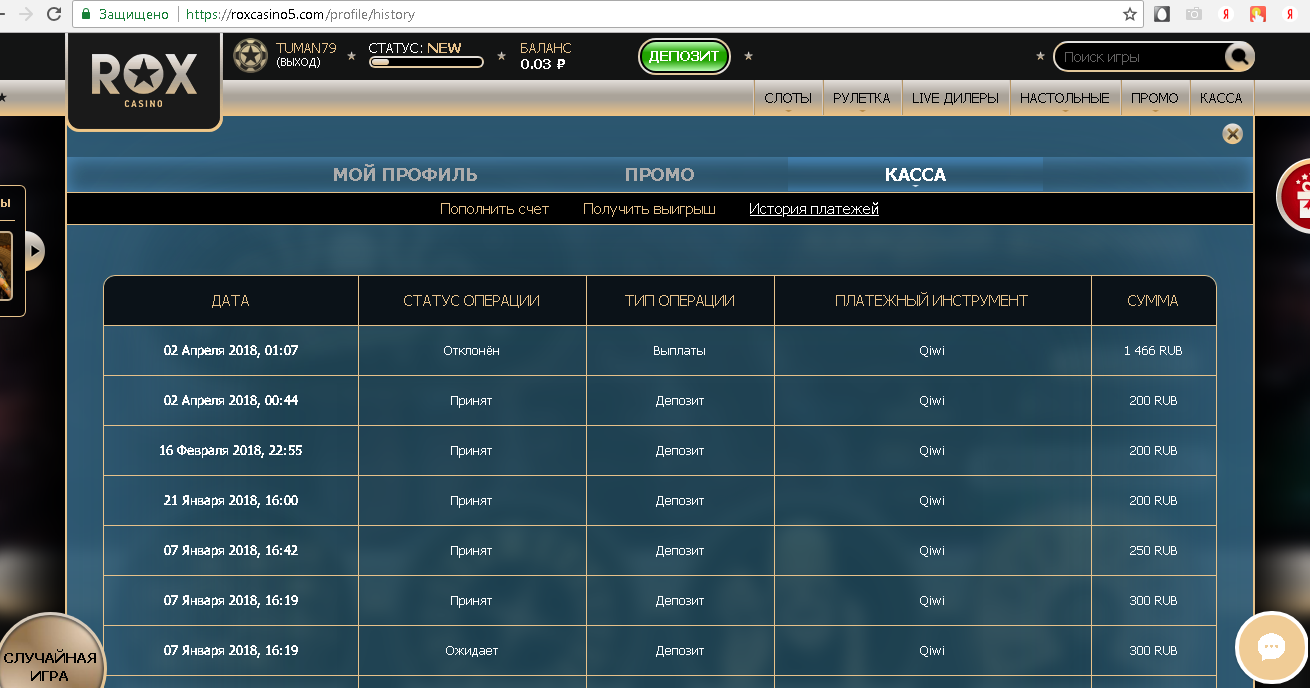Open the egg-shaped browser extension icon
Screen dimensions: 1310x688
pyautogui.click(x=1162, y=15)
